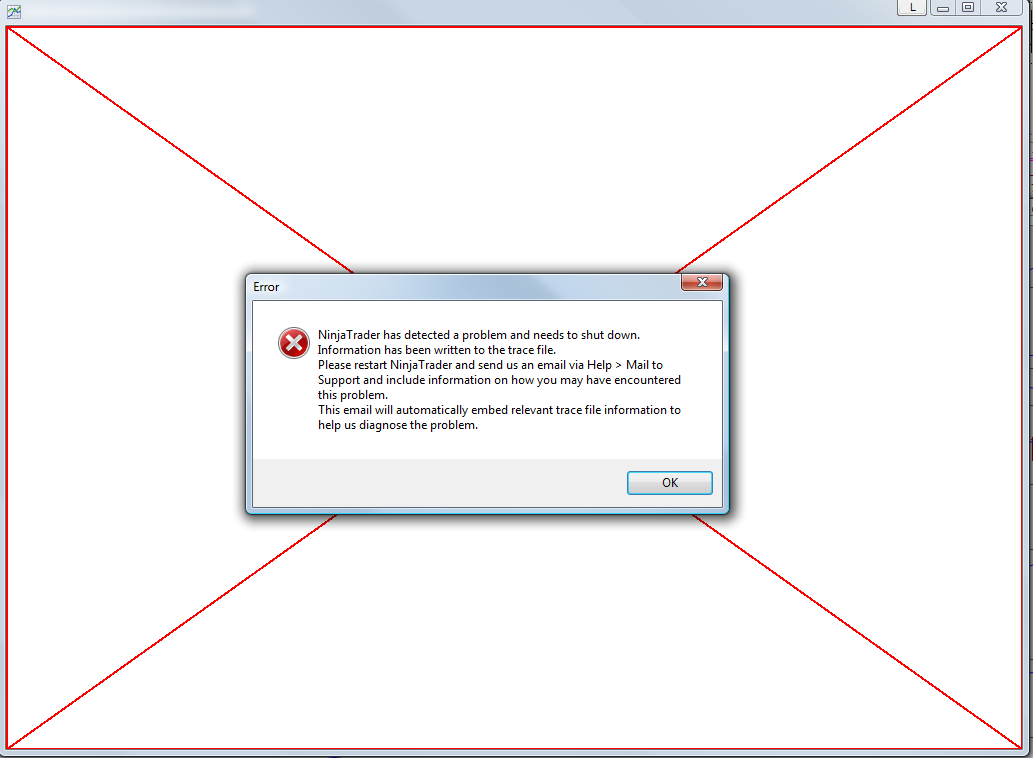Click the "This email will automatically embed" line
This screenshot has height=758, width=1033.
coord(499,410)
